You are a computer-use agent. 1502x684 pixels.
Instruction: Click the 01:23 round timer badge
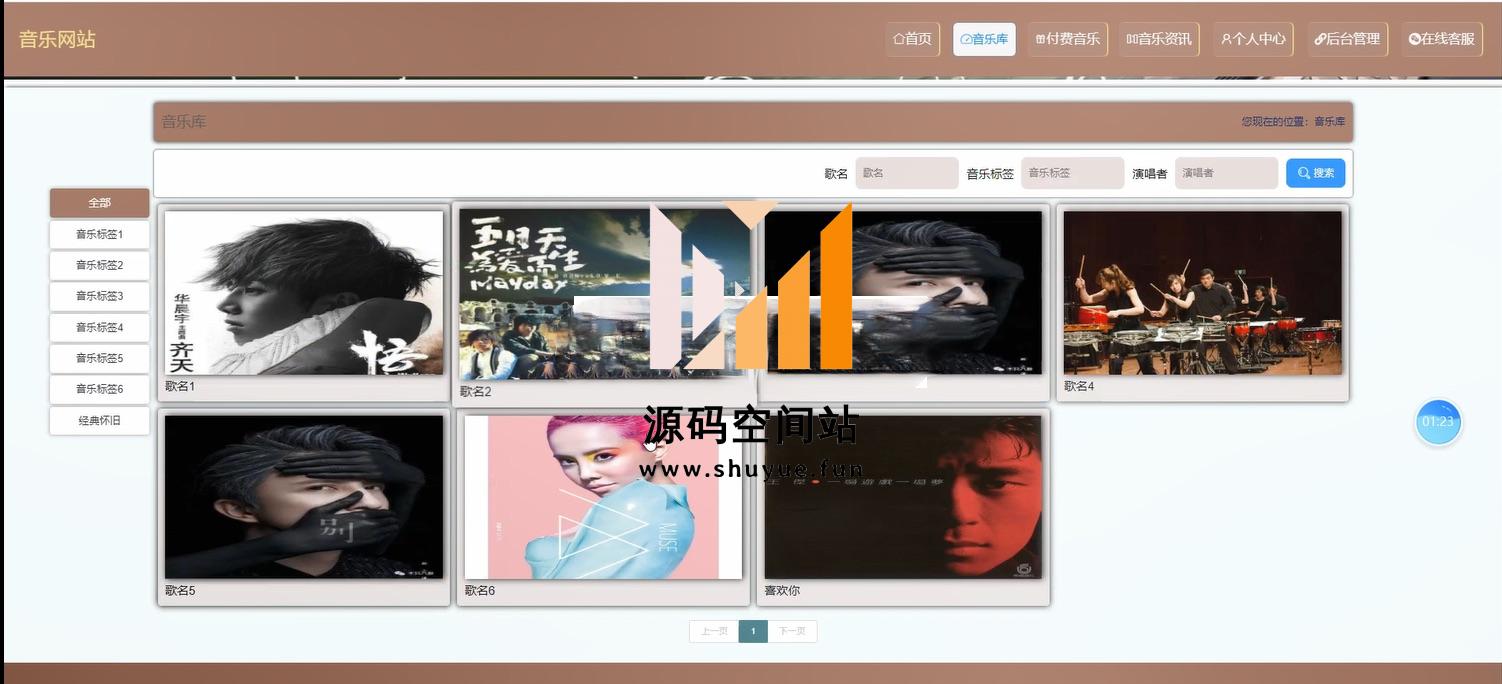coord(1438,422)
